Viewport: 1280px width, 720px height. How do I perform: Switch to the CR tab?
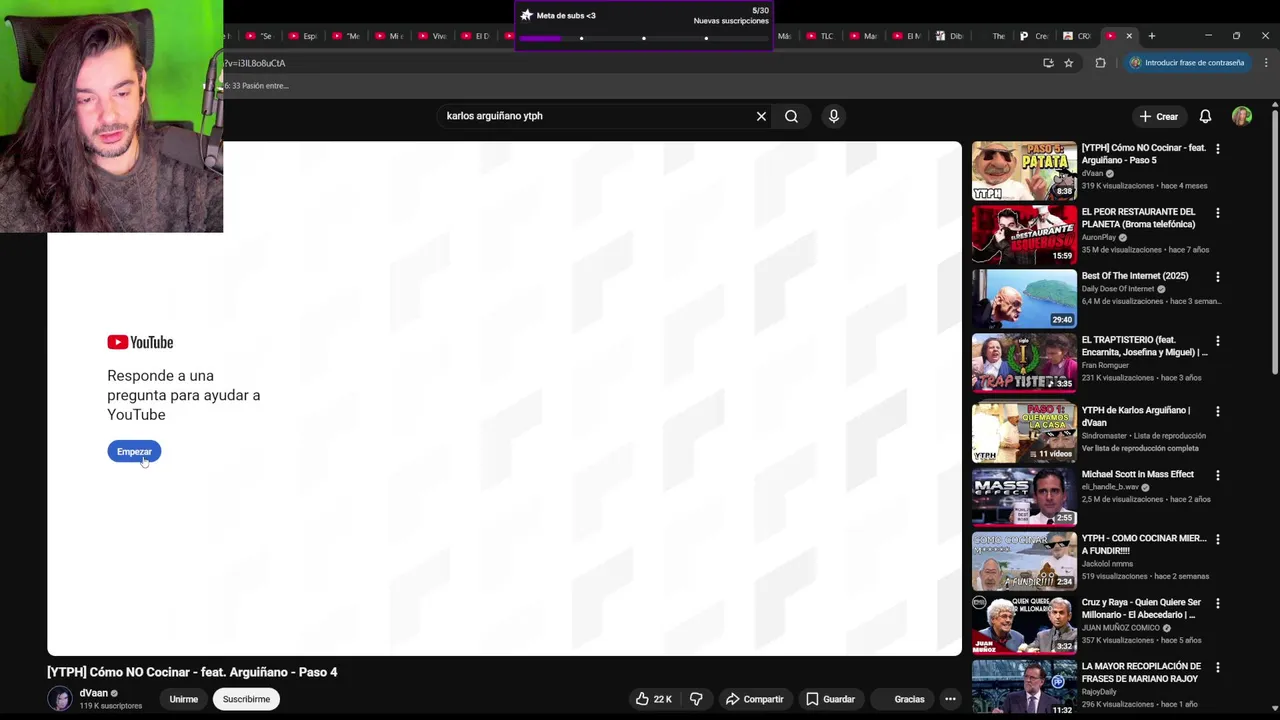click(x=1077, y=36)
